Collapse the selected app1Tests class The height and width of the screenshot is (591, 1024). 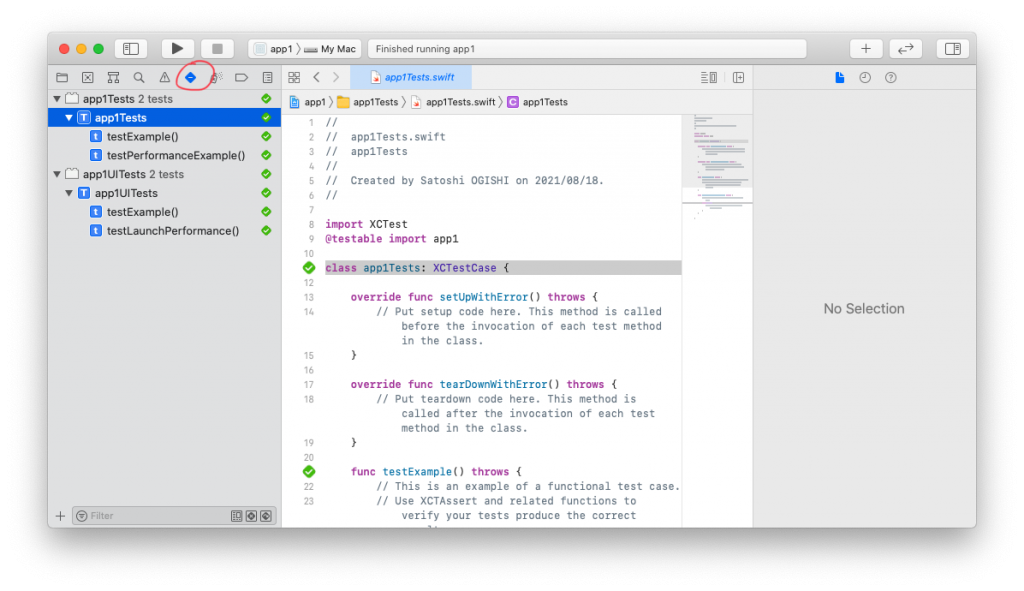point(69,118)
